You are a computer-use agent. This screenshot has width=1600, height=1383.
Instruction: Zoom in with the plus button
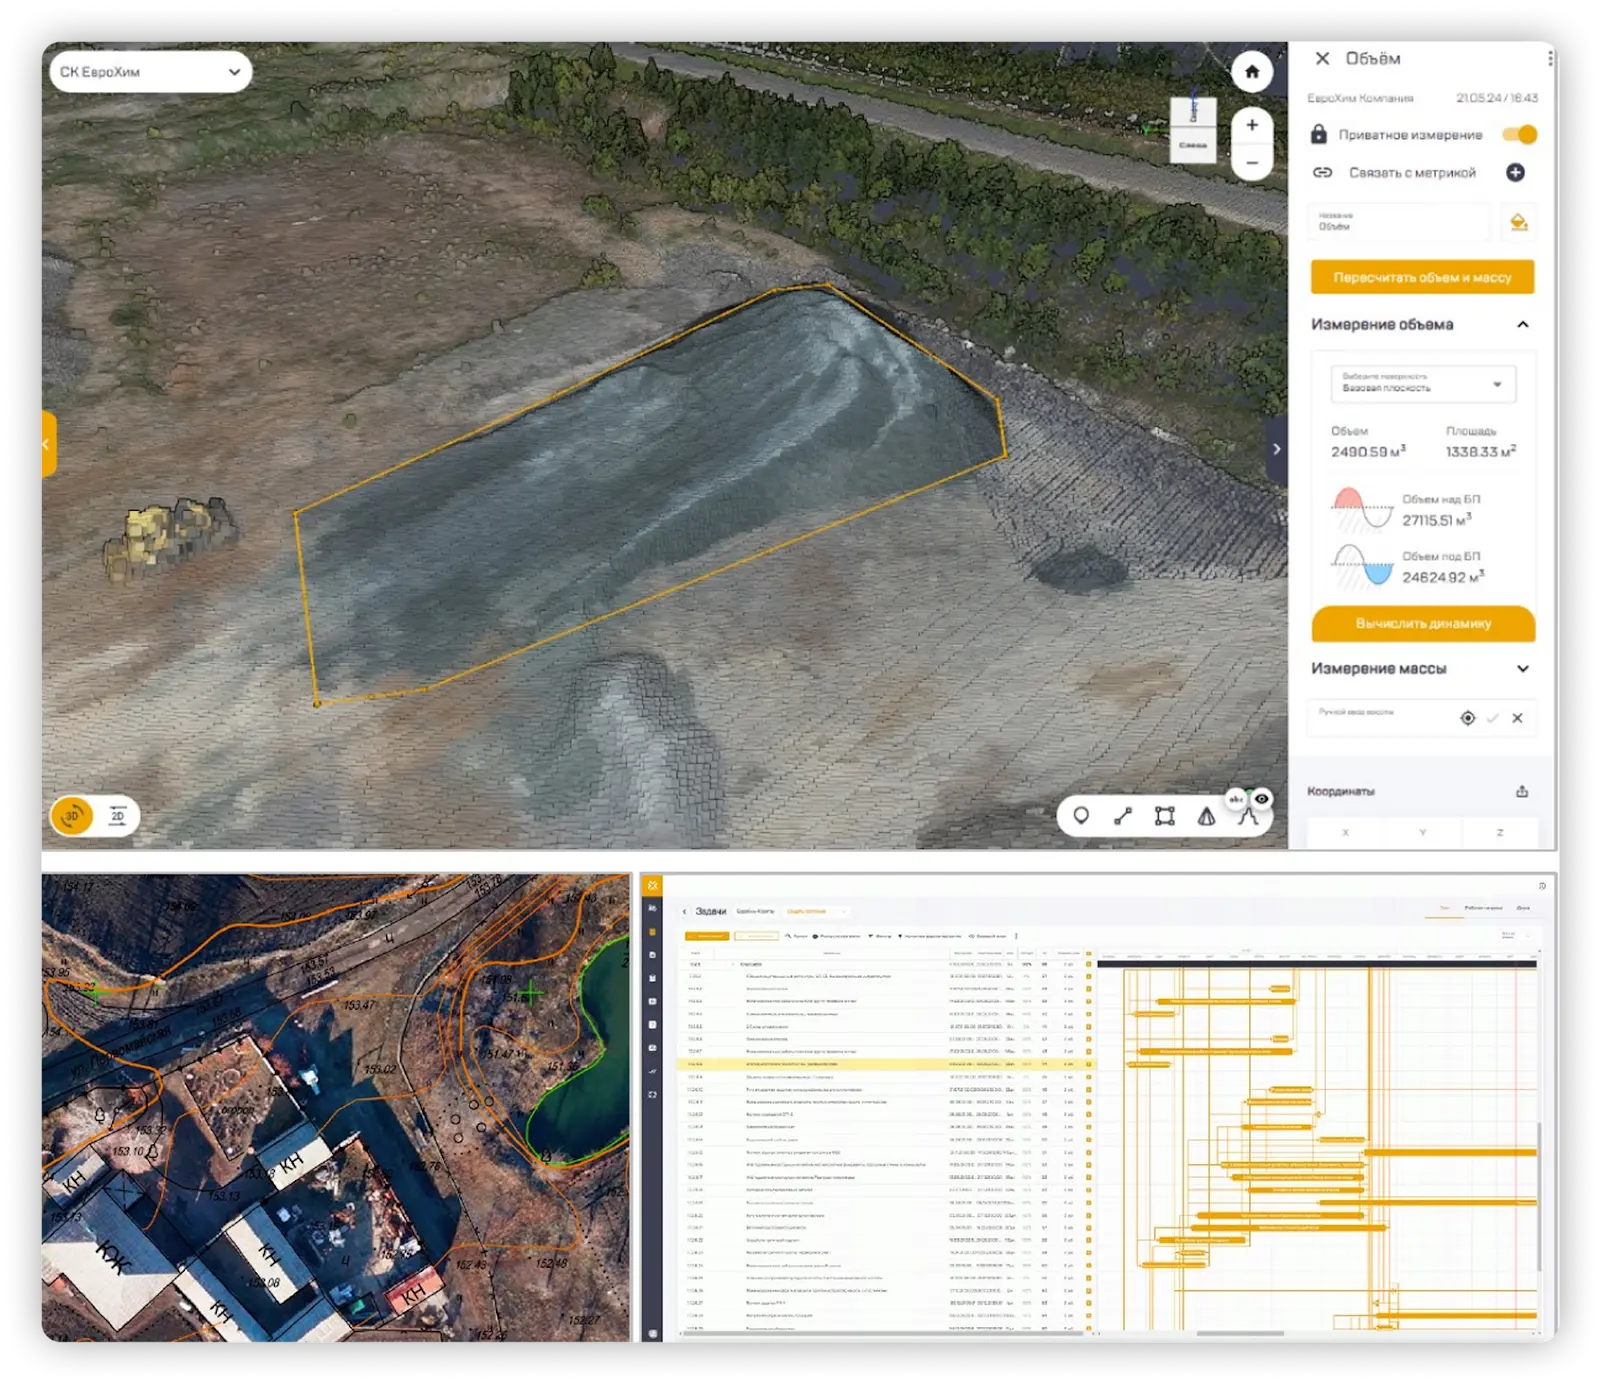click(x=1251, y=126)
